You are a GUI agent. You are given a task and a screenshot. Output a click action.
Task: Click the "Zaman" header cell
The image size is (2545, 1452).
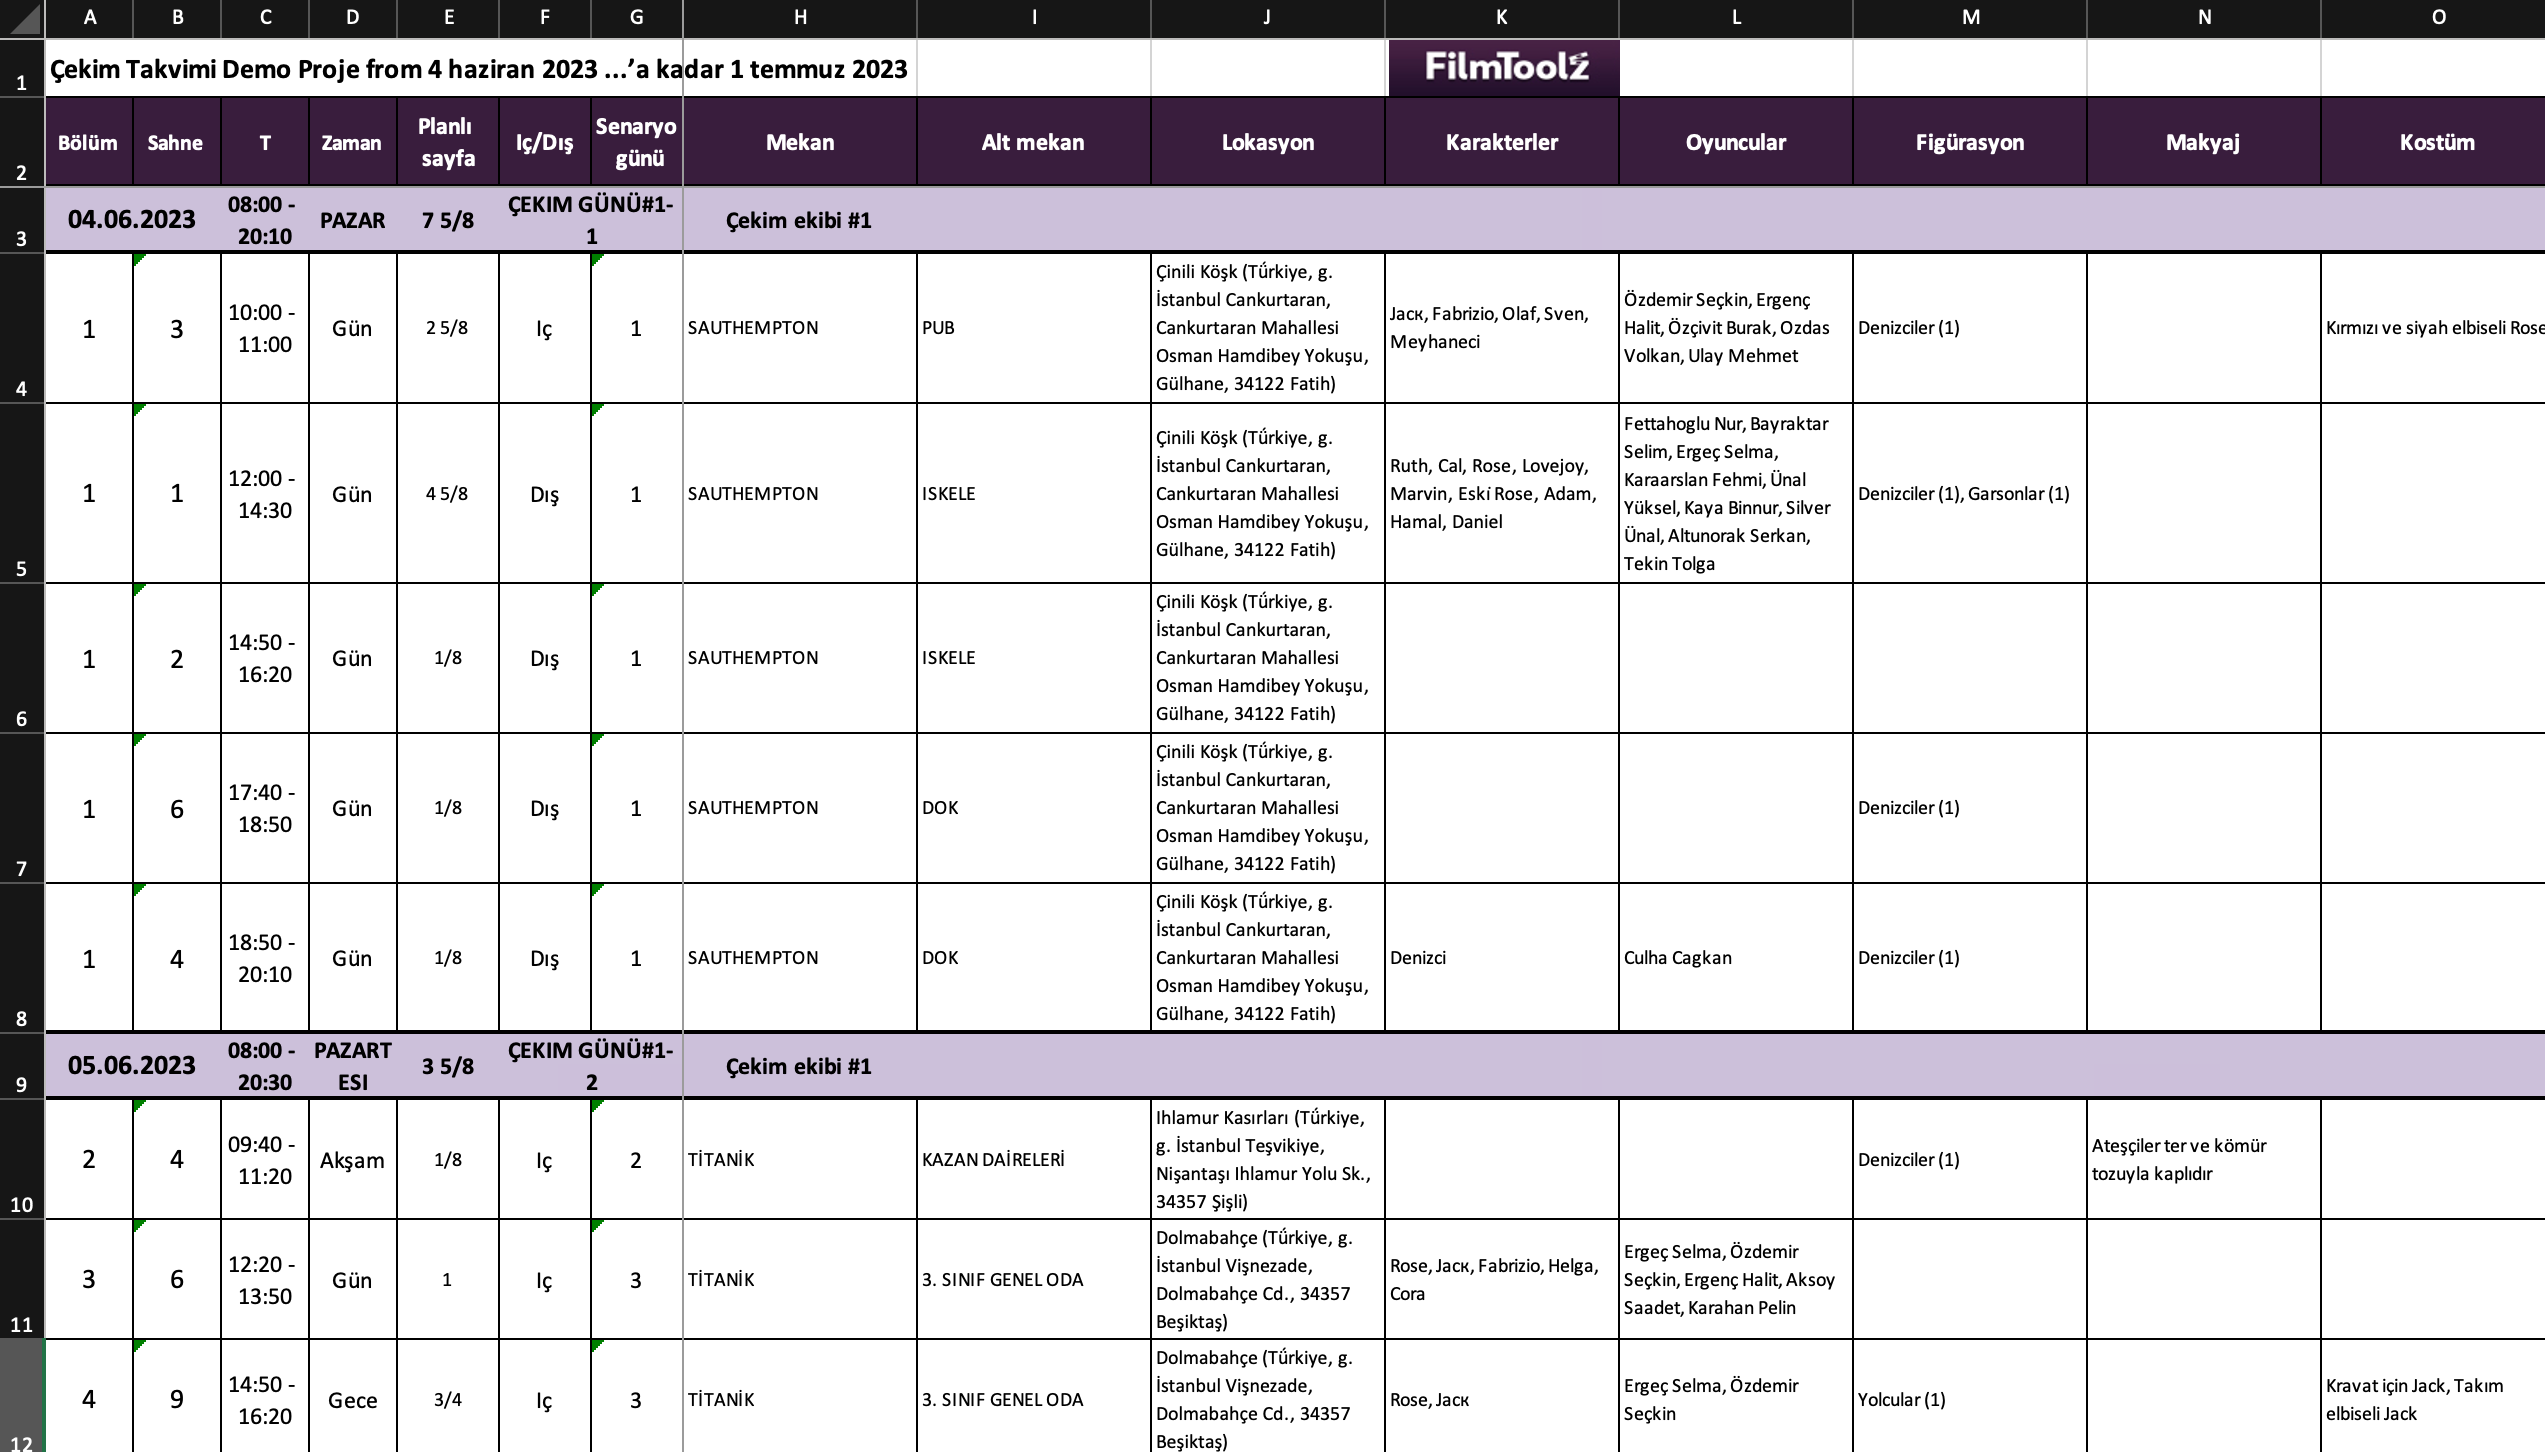[352, 142]
